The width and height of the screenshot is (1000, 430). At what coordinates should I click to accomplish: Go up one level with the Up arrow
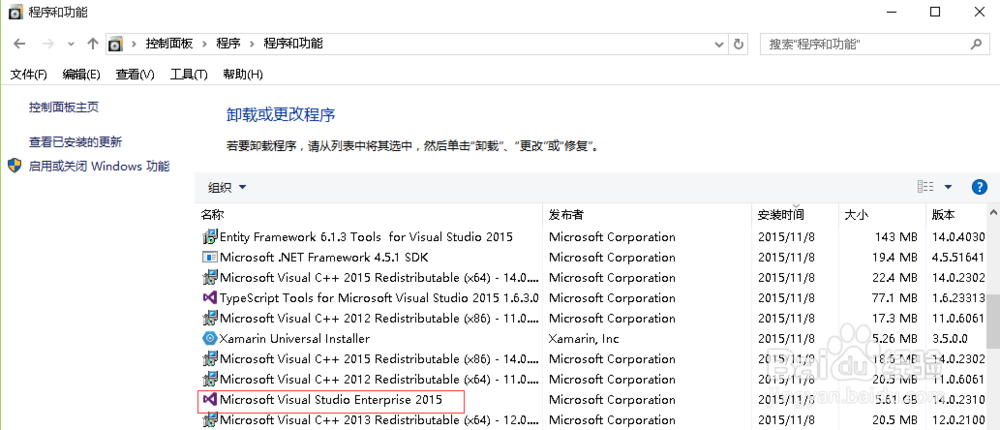point(93,44)
